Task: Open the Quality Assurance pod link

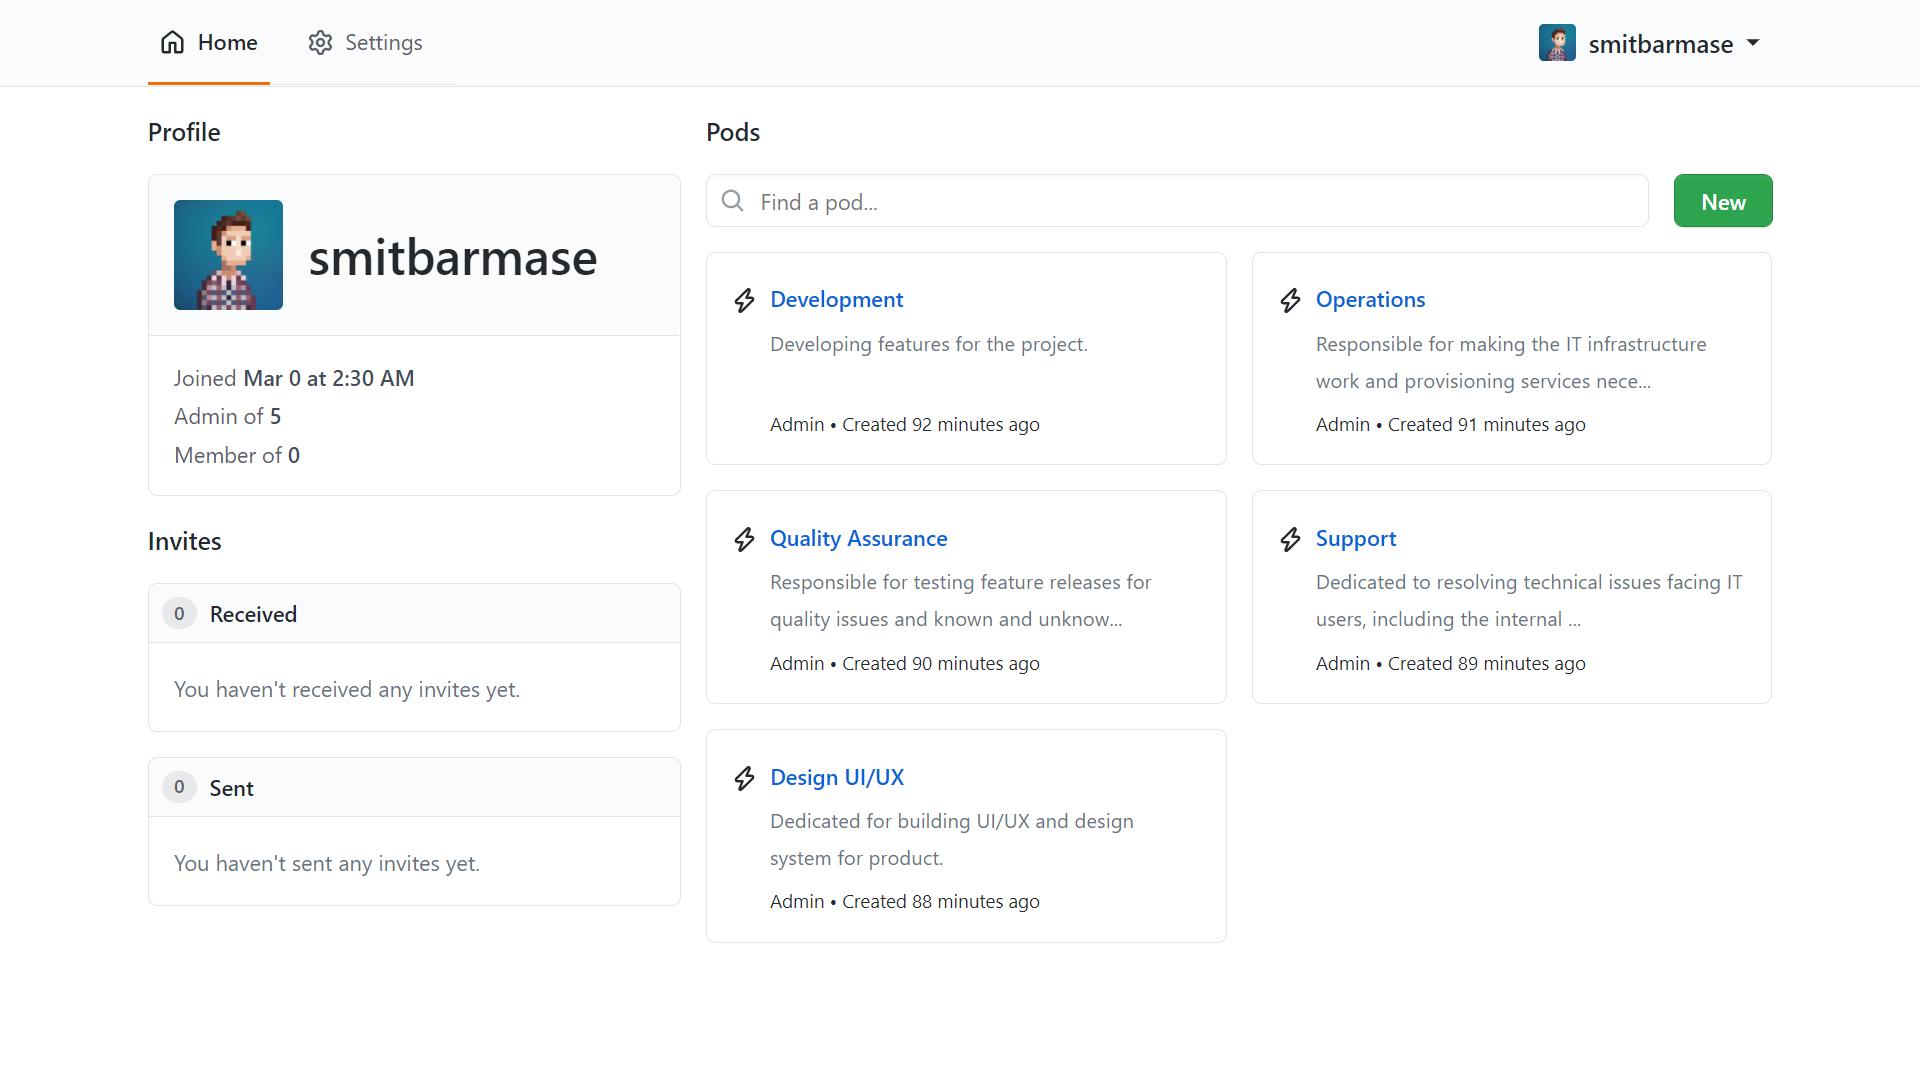Action: click(858, 538)
